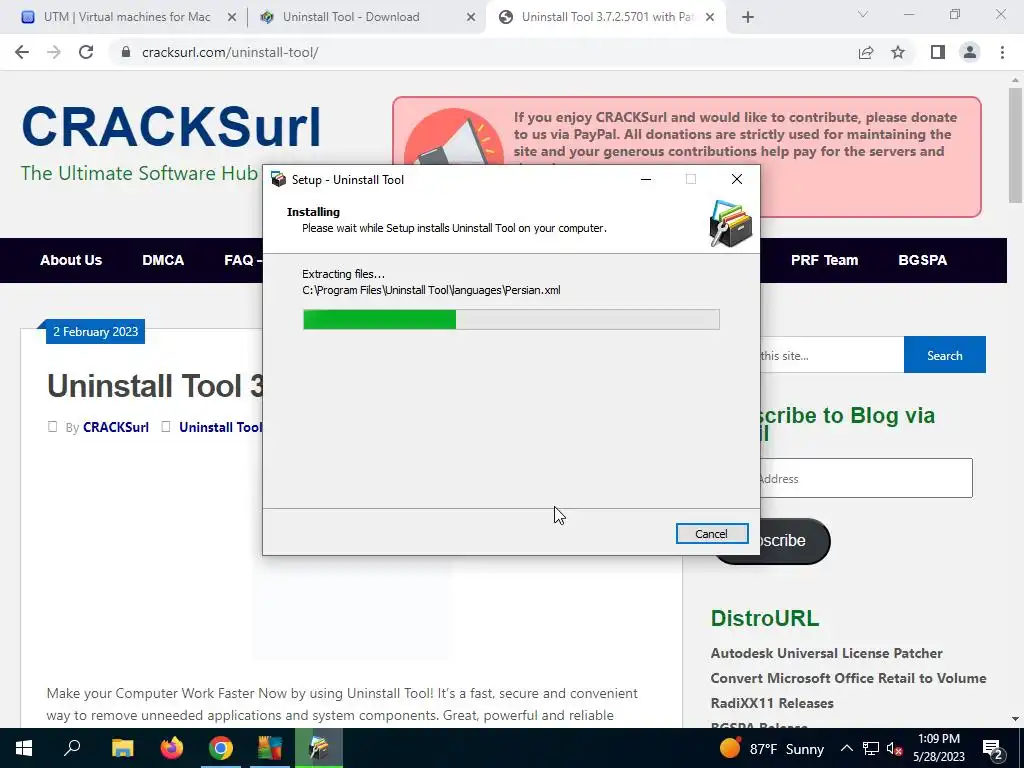Close the Uninstall Tool - Download tab
The image size is (1024, 768).
click(x=471, y=18)
